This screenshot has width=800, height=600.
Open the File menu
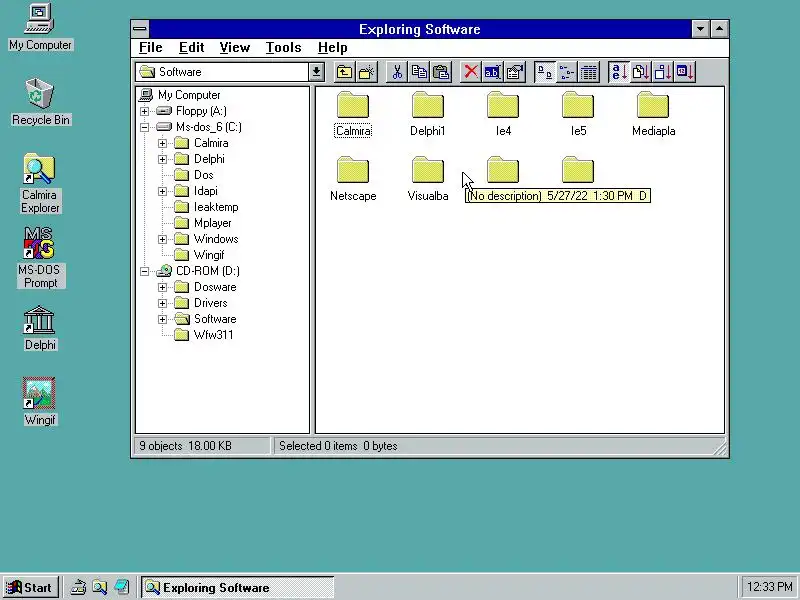point(151,47)
